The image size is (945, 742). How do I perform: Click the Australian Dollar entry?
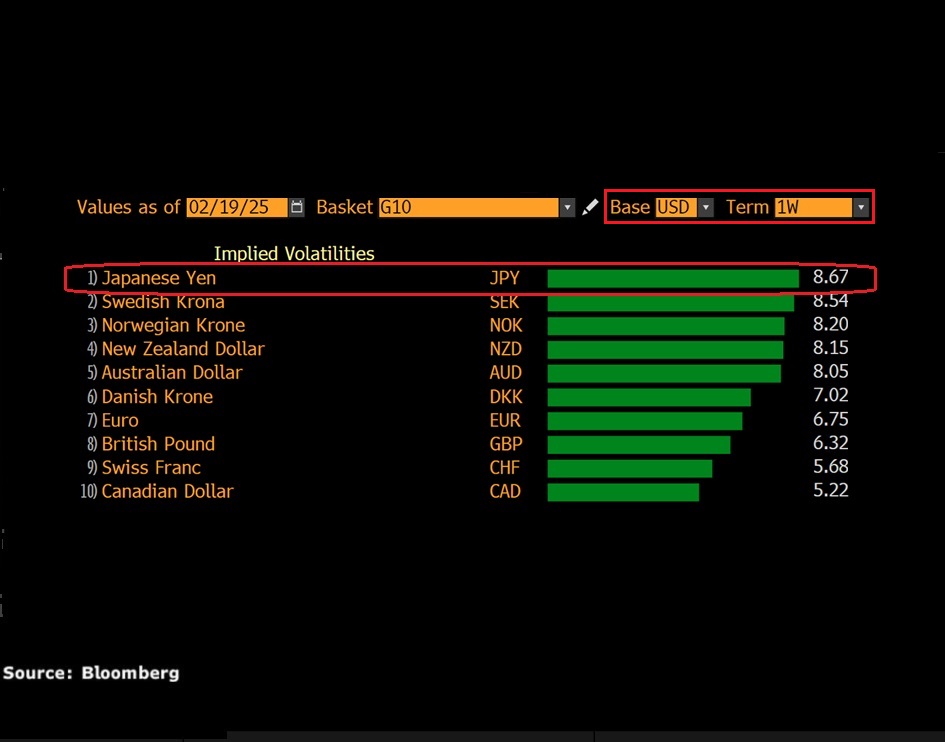[x=171, y=372]
